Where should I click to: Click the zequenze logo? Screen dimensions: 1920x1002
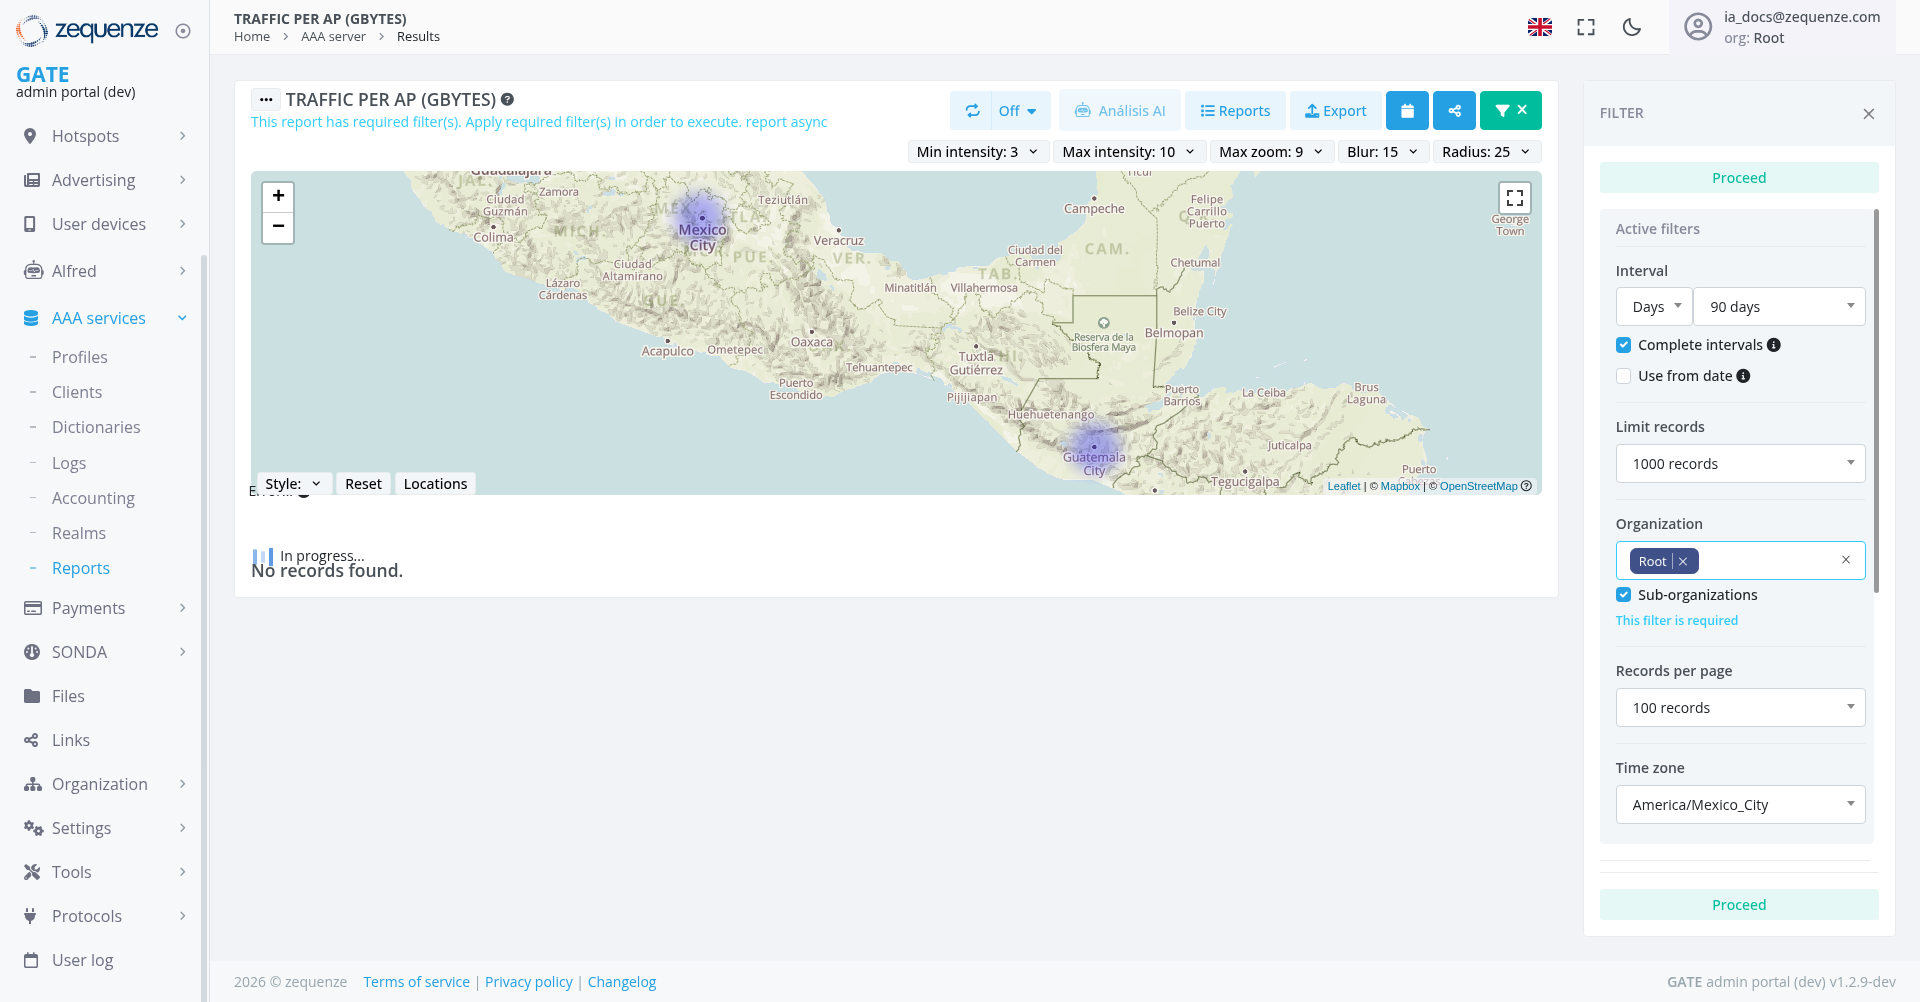[88, 31]
